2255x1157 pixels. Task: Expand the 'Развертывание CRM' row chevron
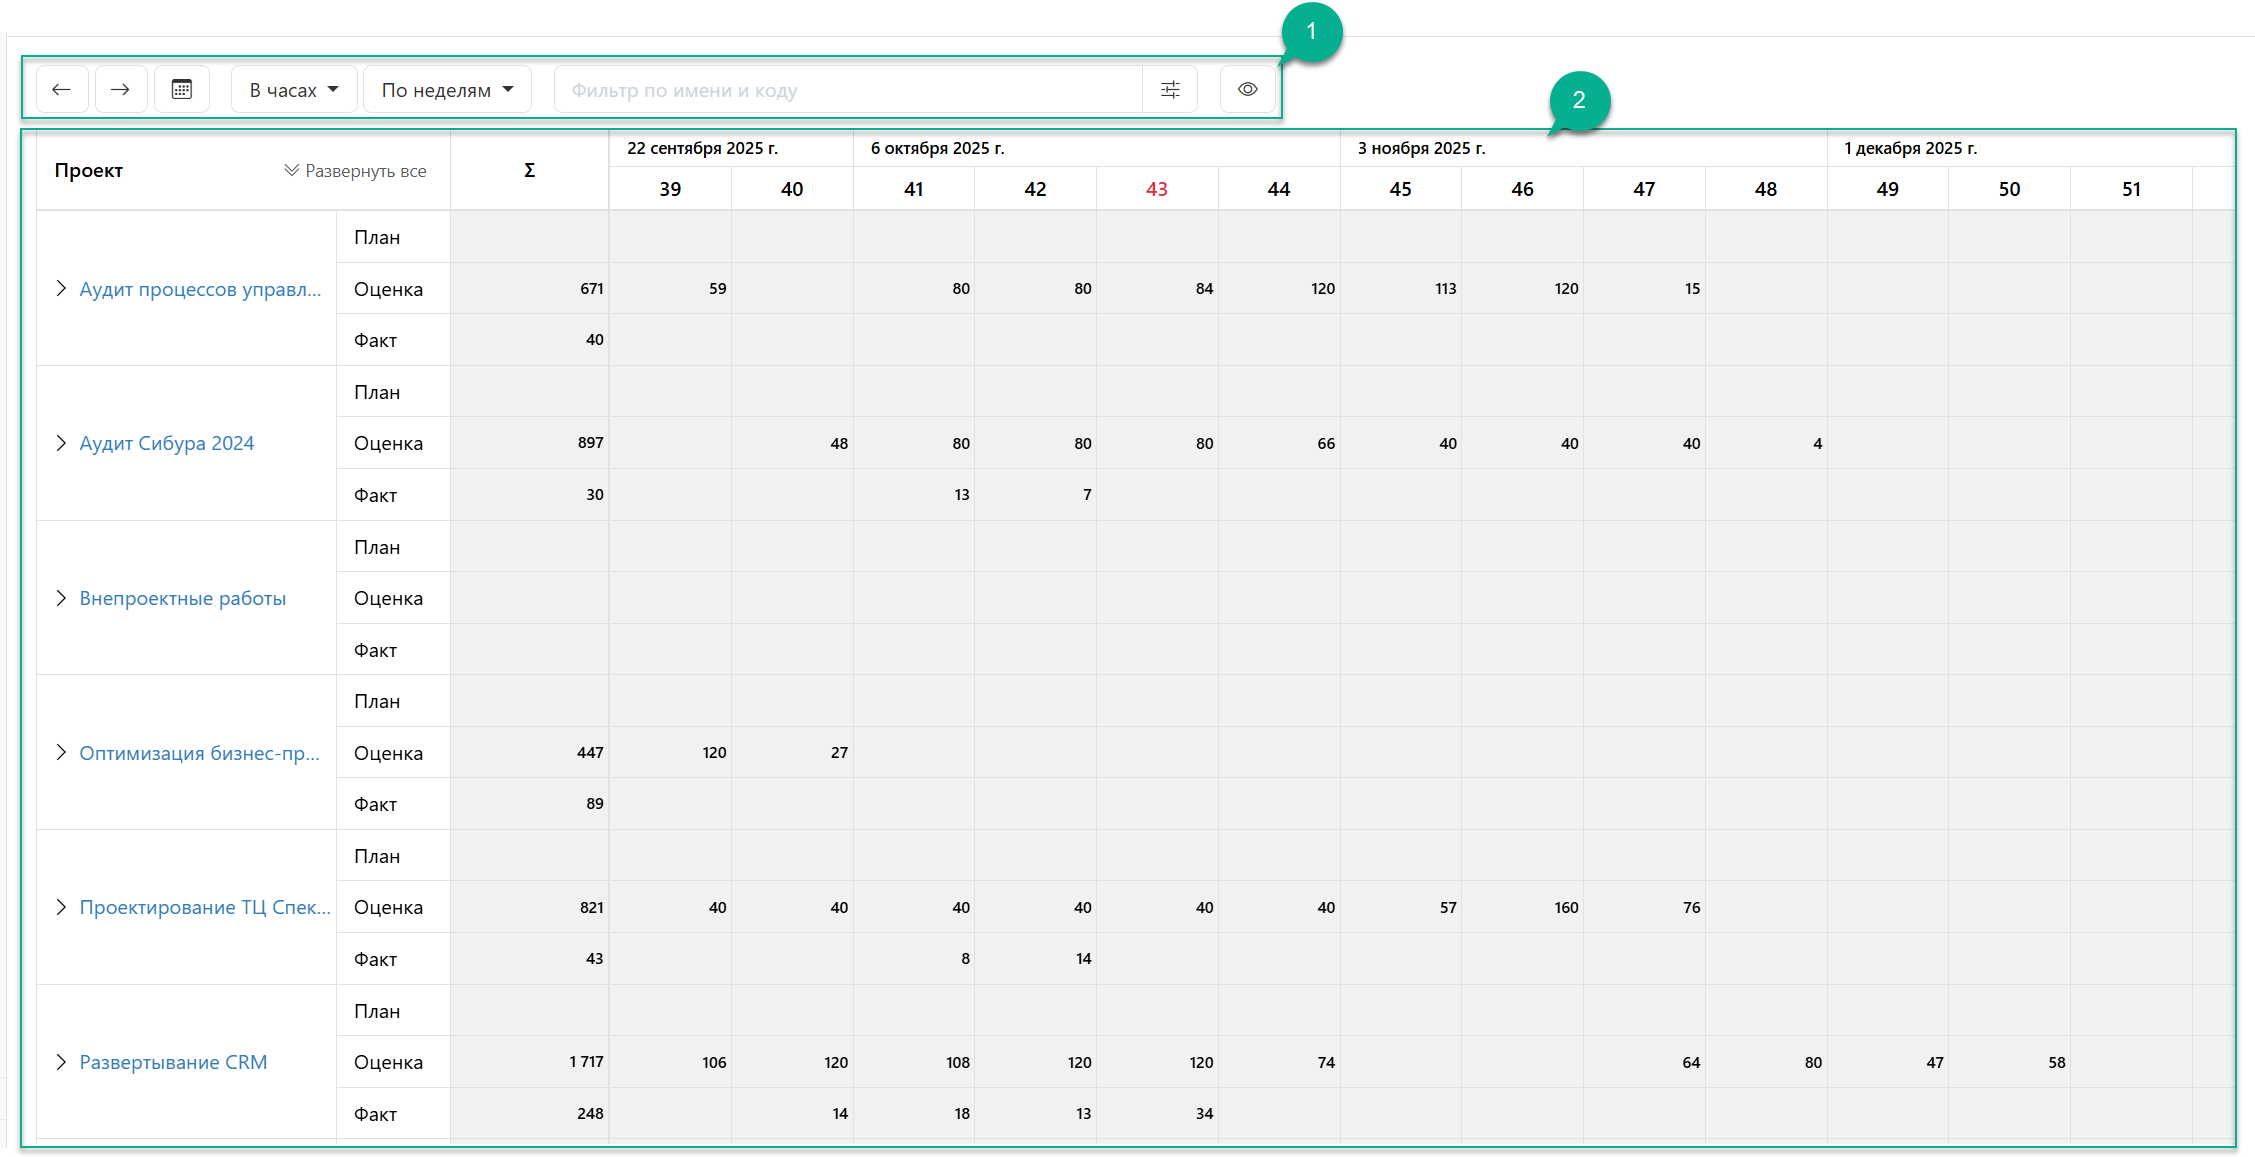pyautogui.click(x=61, y=1062)
